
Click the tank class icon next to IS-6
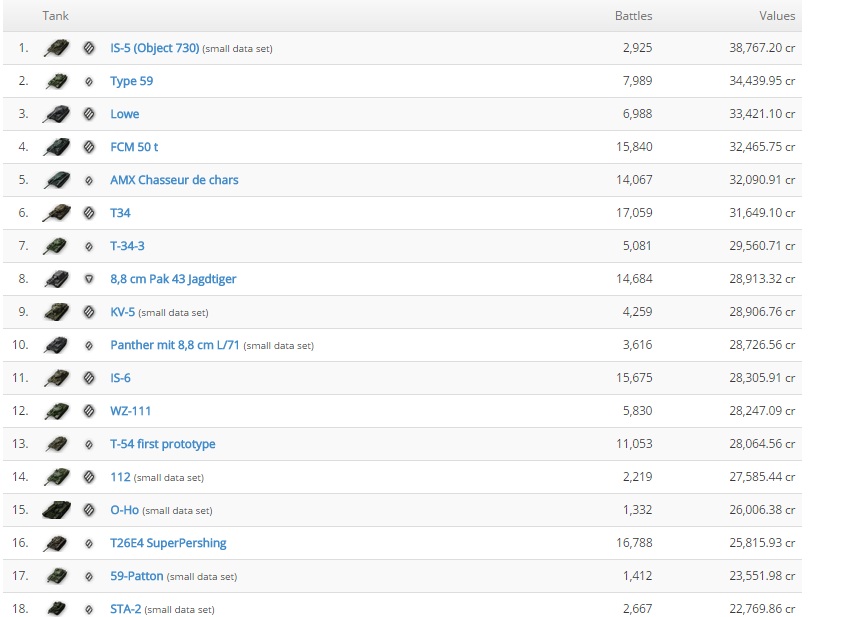[x=89, y=378]
